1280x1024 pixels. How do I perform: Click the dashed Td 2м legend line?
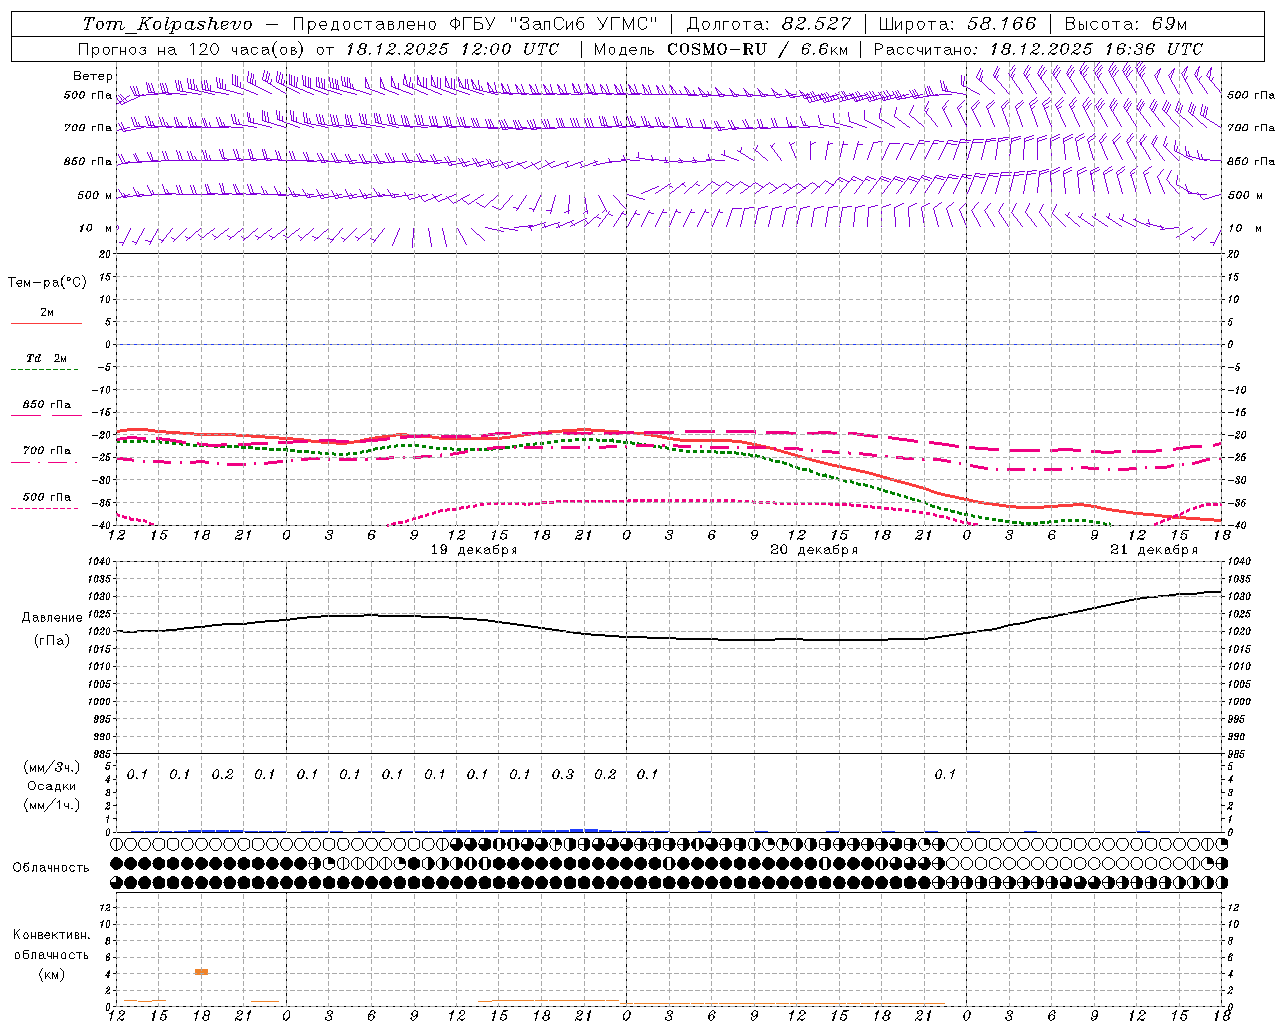pos(46,369)
